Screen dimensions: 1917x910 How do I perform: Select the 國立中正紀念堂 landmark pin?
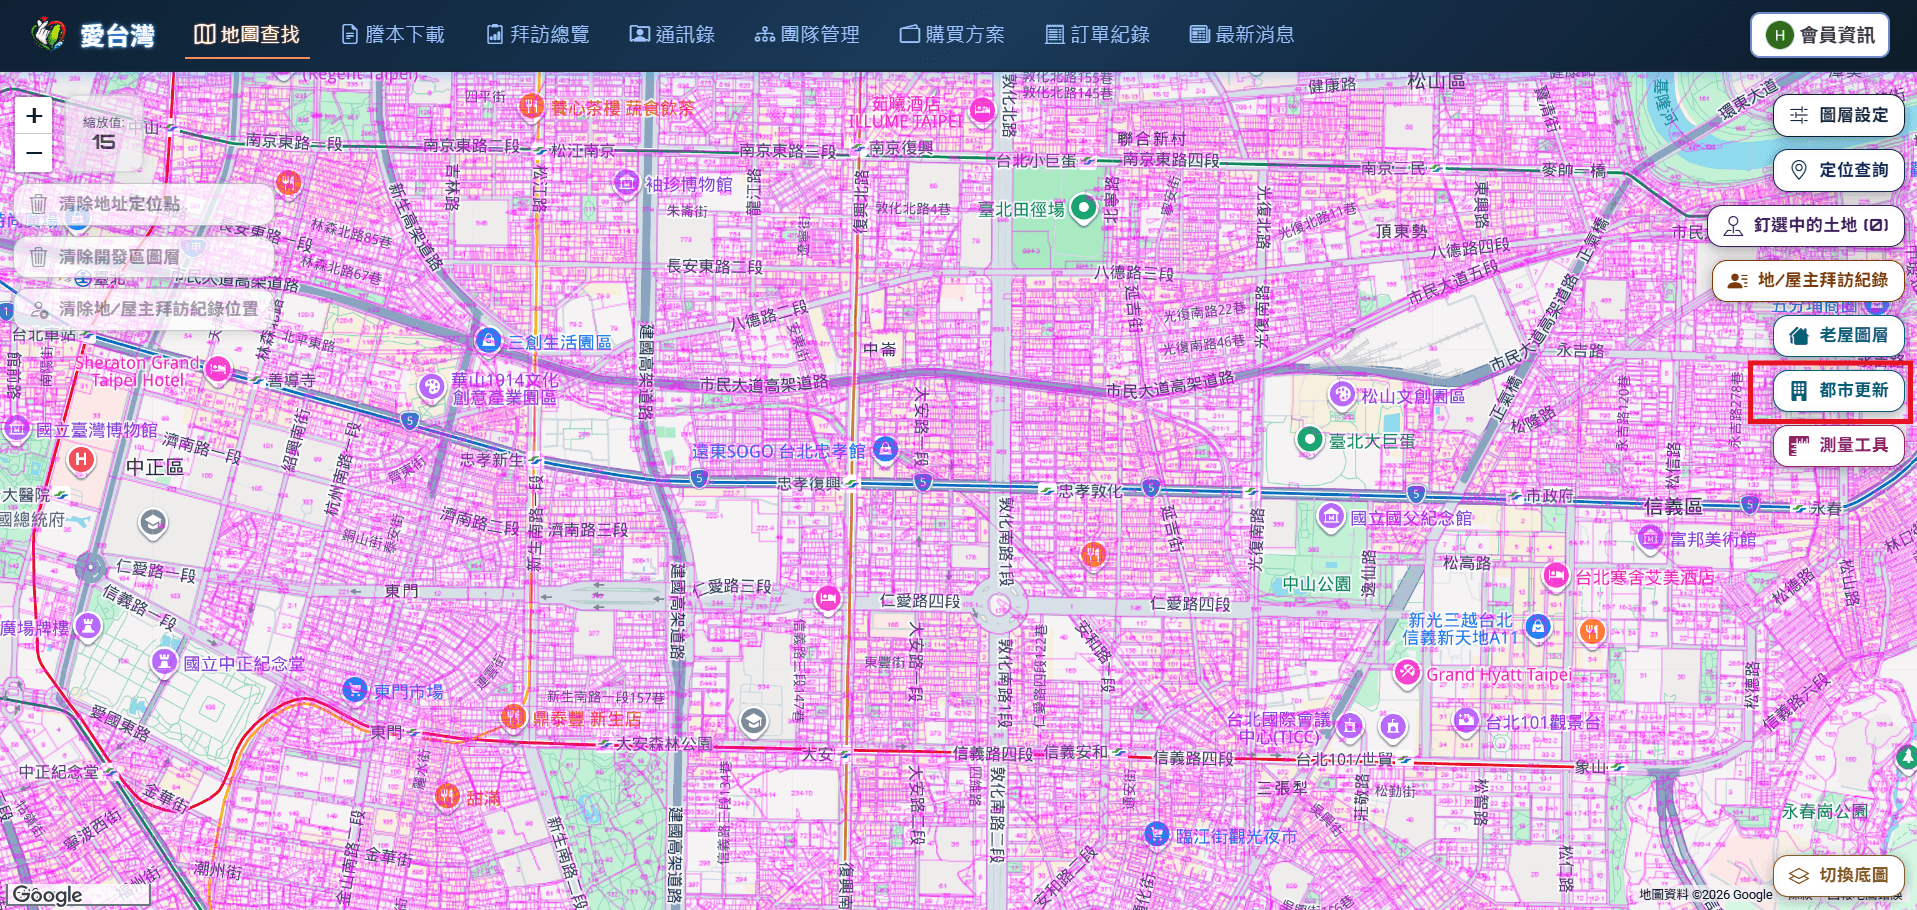[164, 661]
